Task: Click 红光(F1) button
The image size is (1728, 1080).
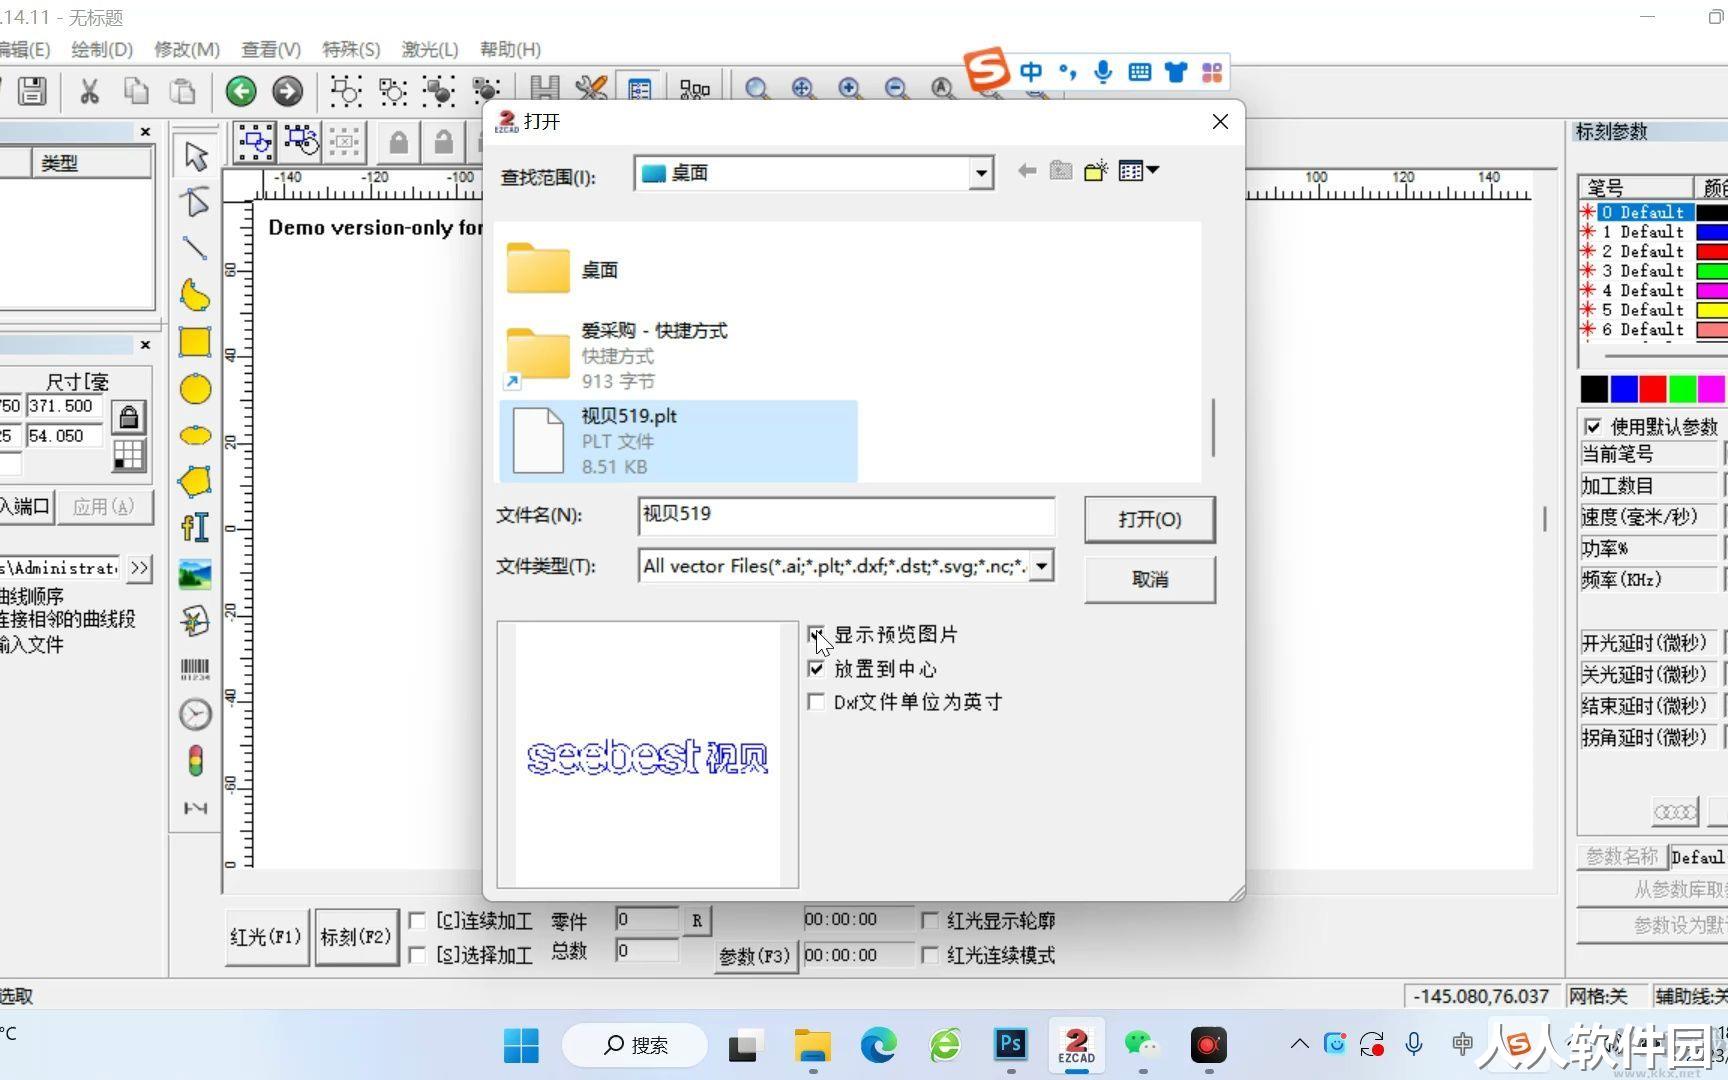Action: [x=266, y=937]
